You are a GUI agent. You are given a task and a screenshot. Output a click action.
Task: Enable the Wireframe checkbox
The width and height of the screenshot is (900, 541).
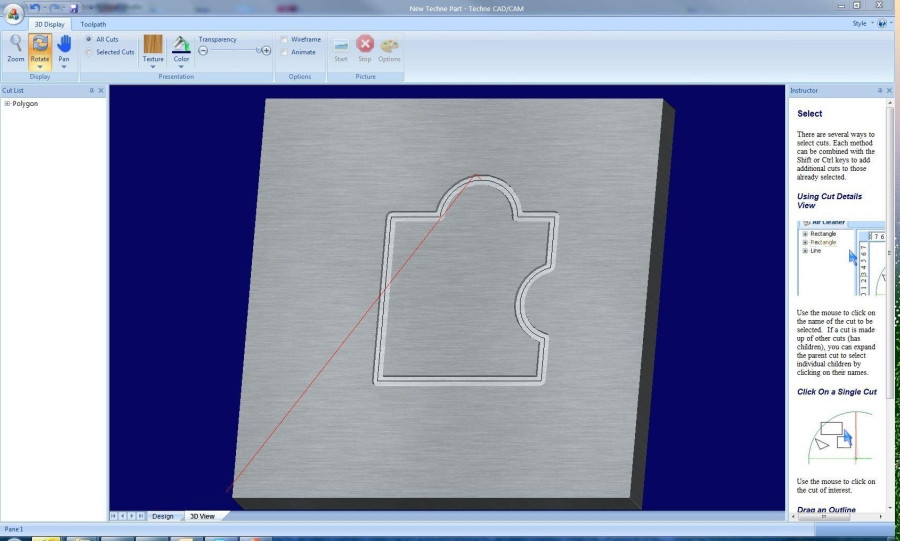pos(284,40)
